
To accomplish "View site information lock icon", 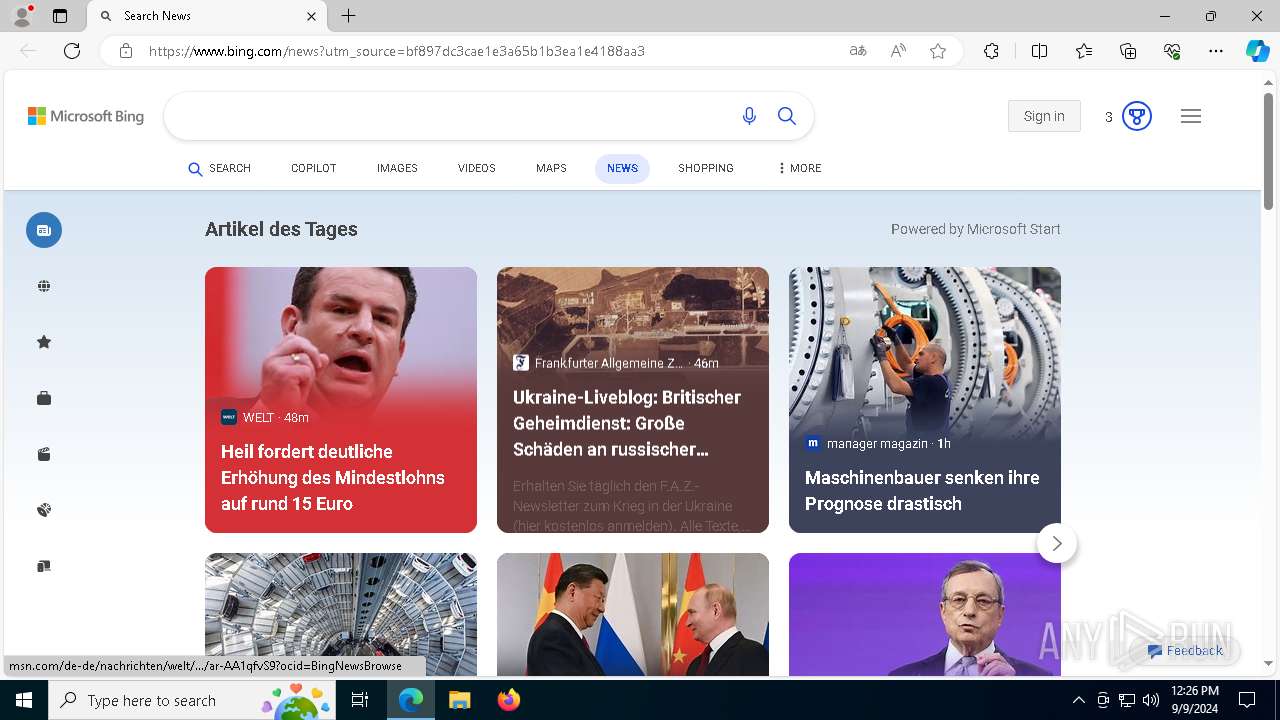I will click(x=126, y=51).
